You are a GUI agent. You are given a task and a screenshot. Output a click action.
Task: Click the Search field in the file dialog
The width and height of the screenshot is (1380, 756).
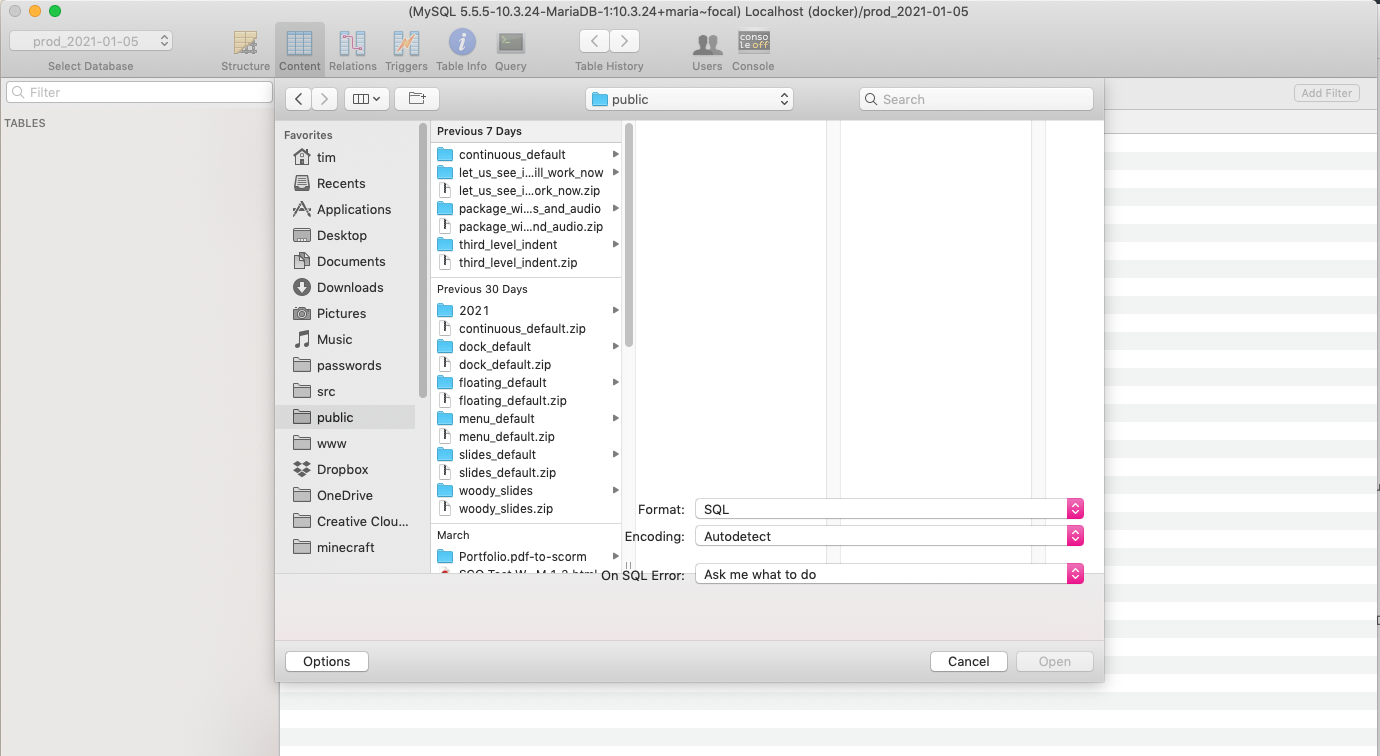975,98
